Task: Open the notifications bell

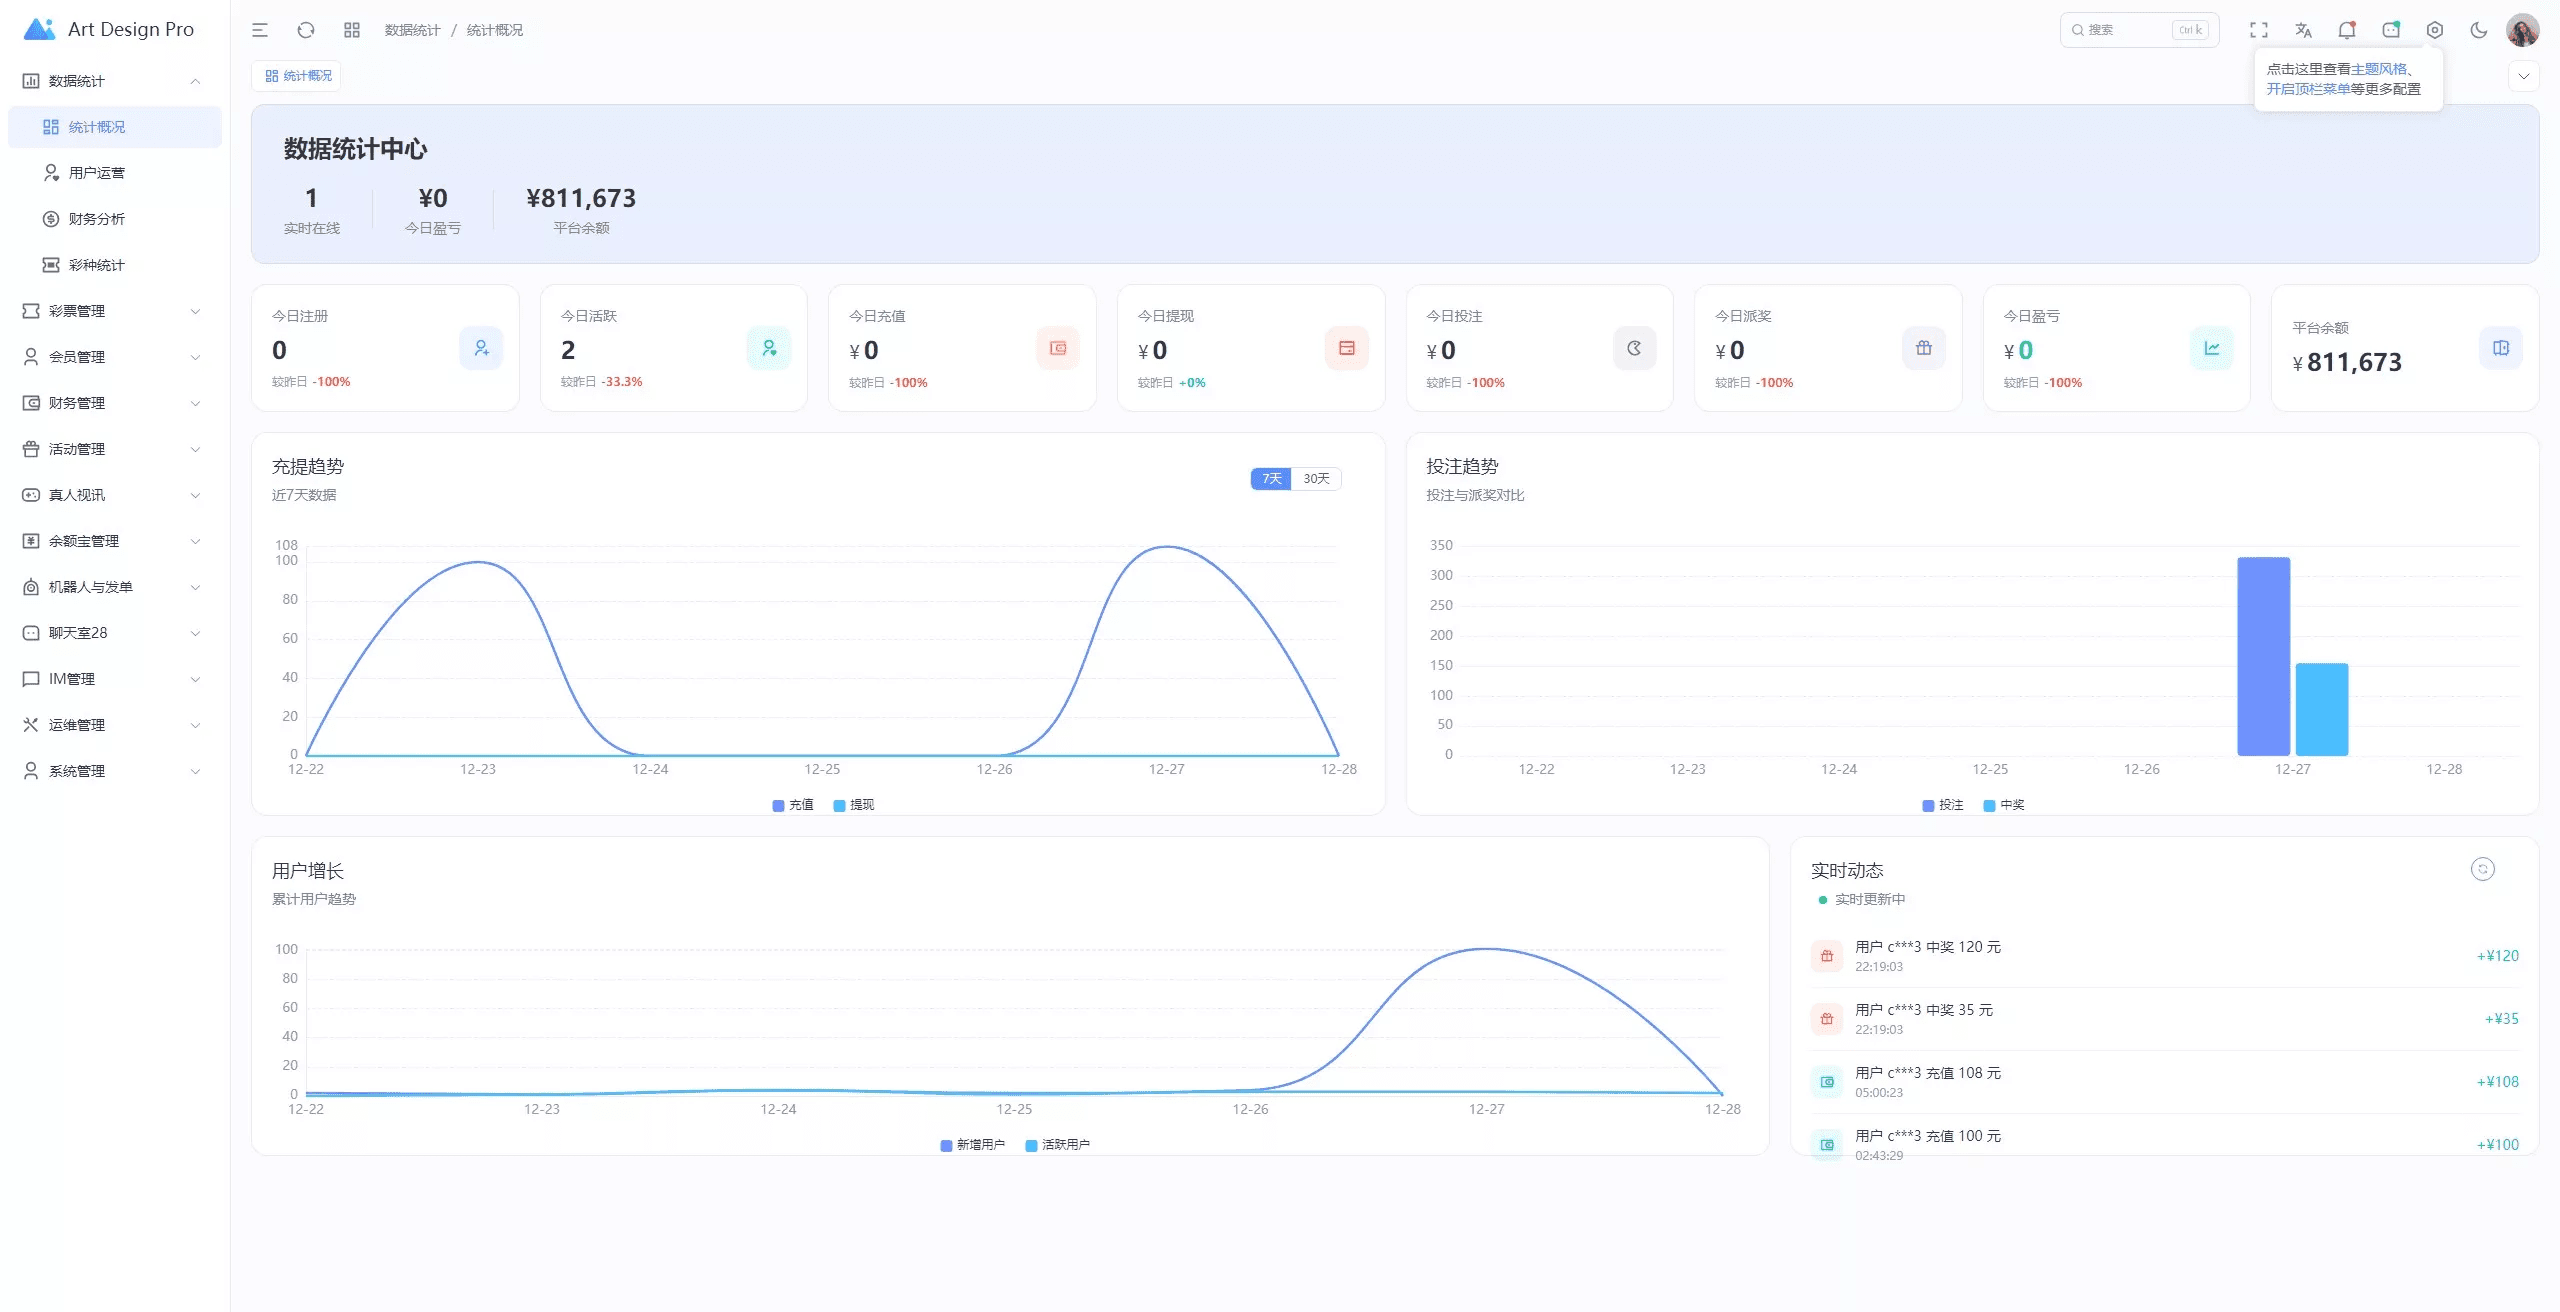Action: [x=2346, y=30]
